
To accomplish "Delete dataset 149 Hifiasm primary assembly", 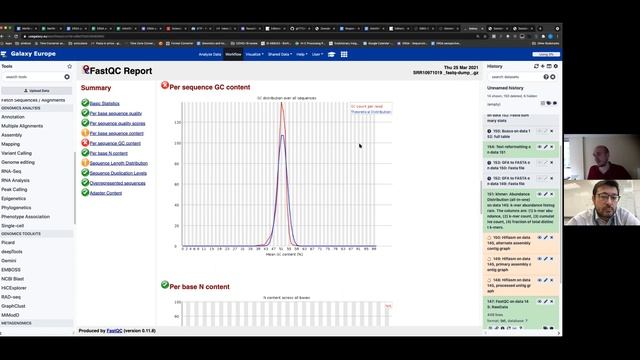I will [x=552, y=259].
